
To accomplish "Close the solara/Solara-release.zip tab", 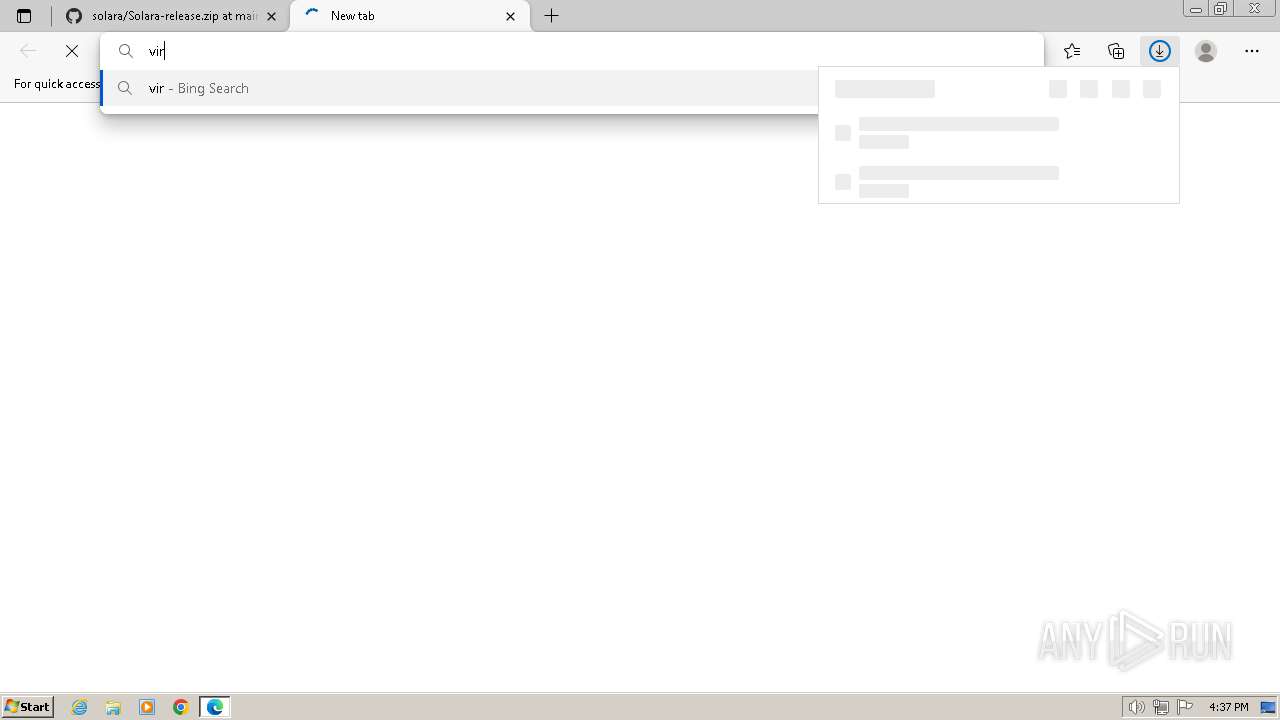I will pyautogui.click(x=271, y=16).
